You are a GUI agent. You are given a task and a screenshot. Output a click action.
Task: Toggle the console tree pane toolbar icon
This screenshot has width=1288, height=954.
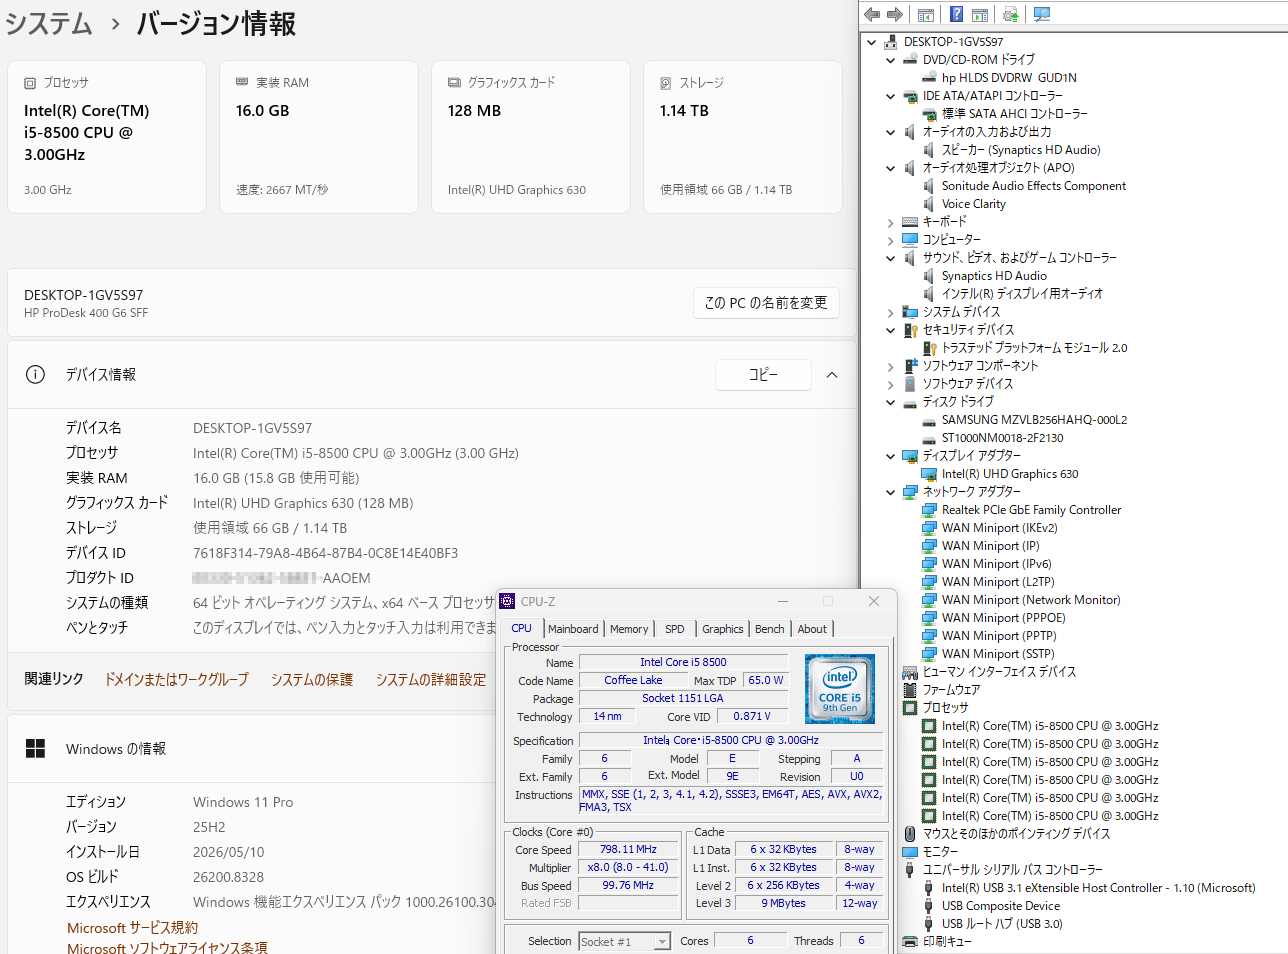click(926, 14)
